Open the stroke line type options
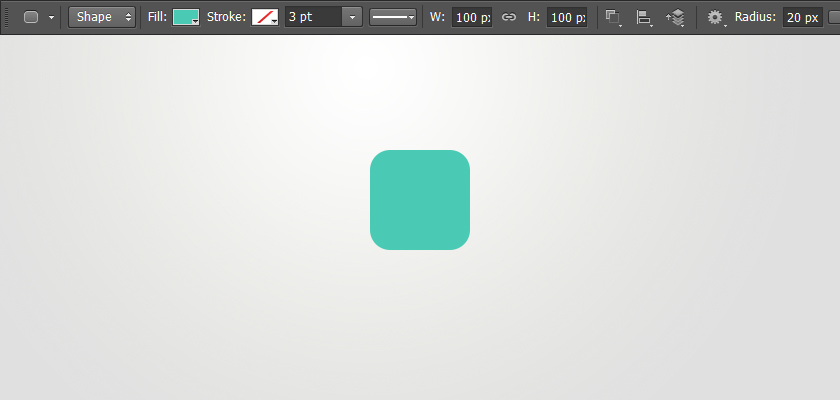Viewport: 840px width, 400px height. [x=393, y=17]
